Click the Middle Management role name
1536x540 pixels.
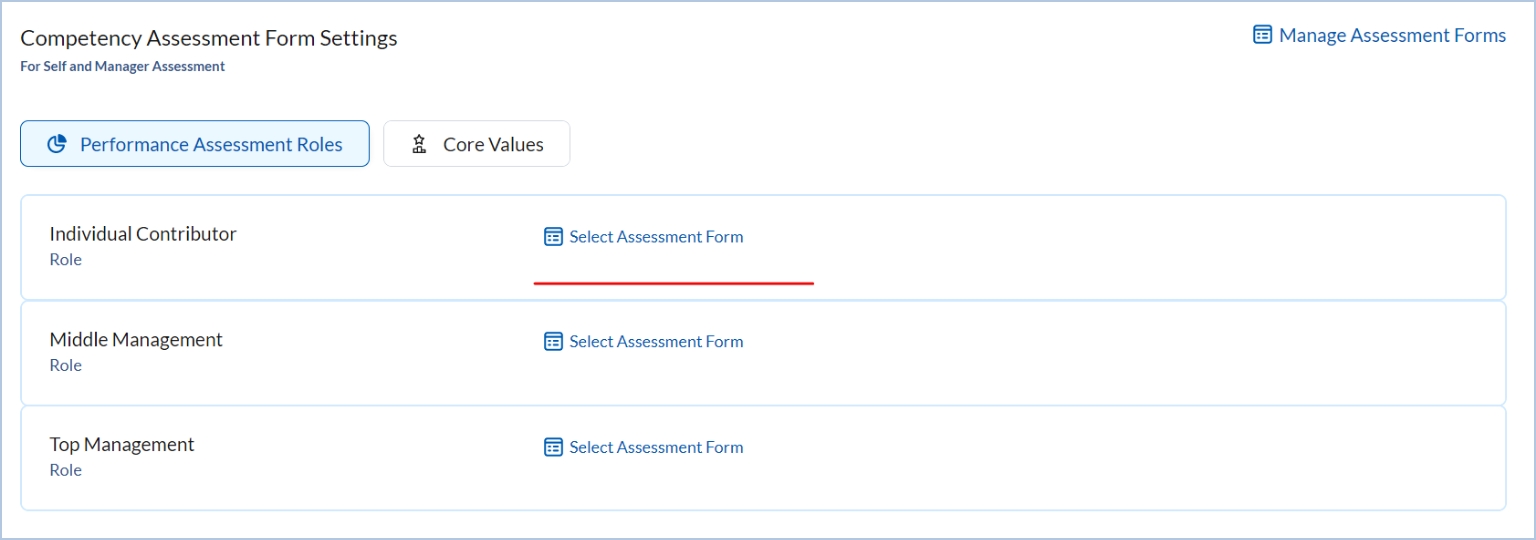[x=136, y=340]
